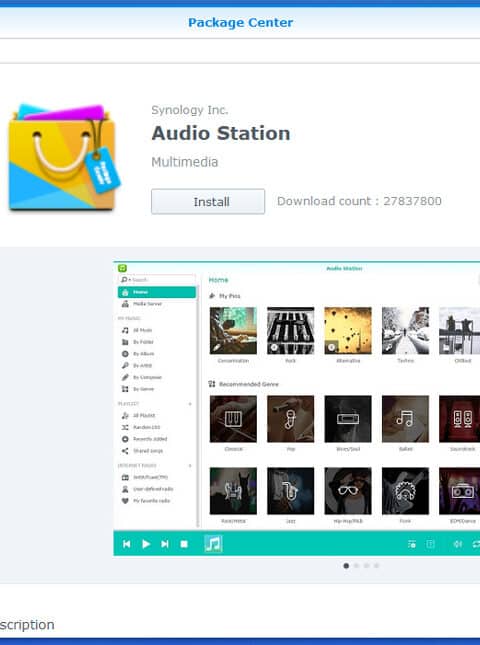Image resolution: width=480 pixels, height=645 pixels.
Task: Click the plus next to the Playlist heading
Action: click(x=190, y=404)
